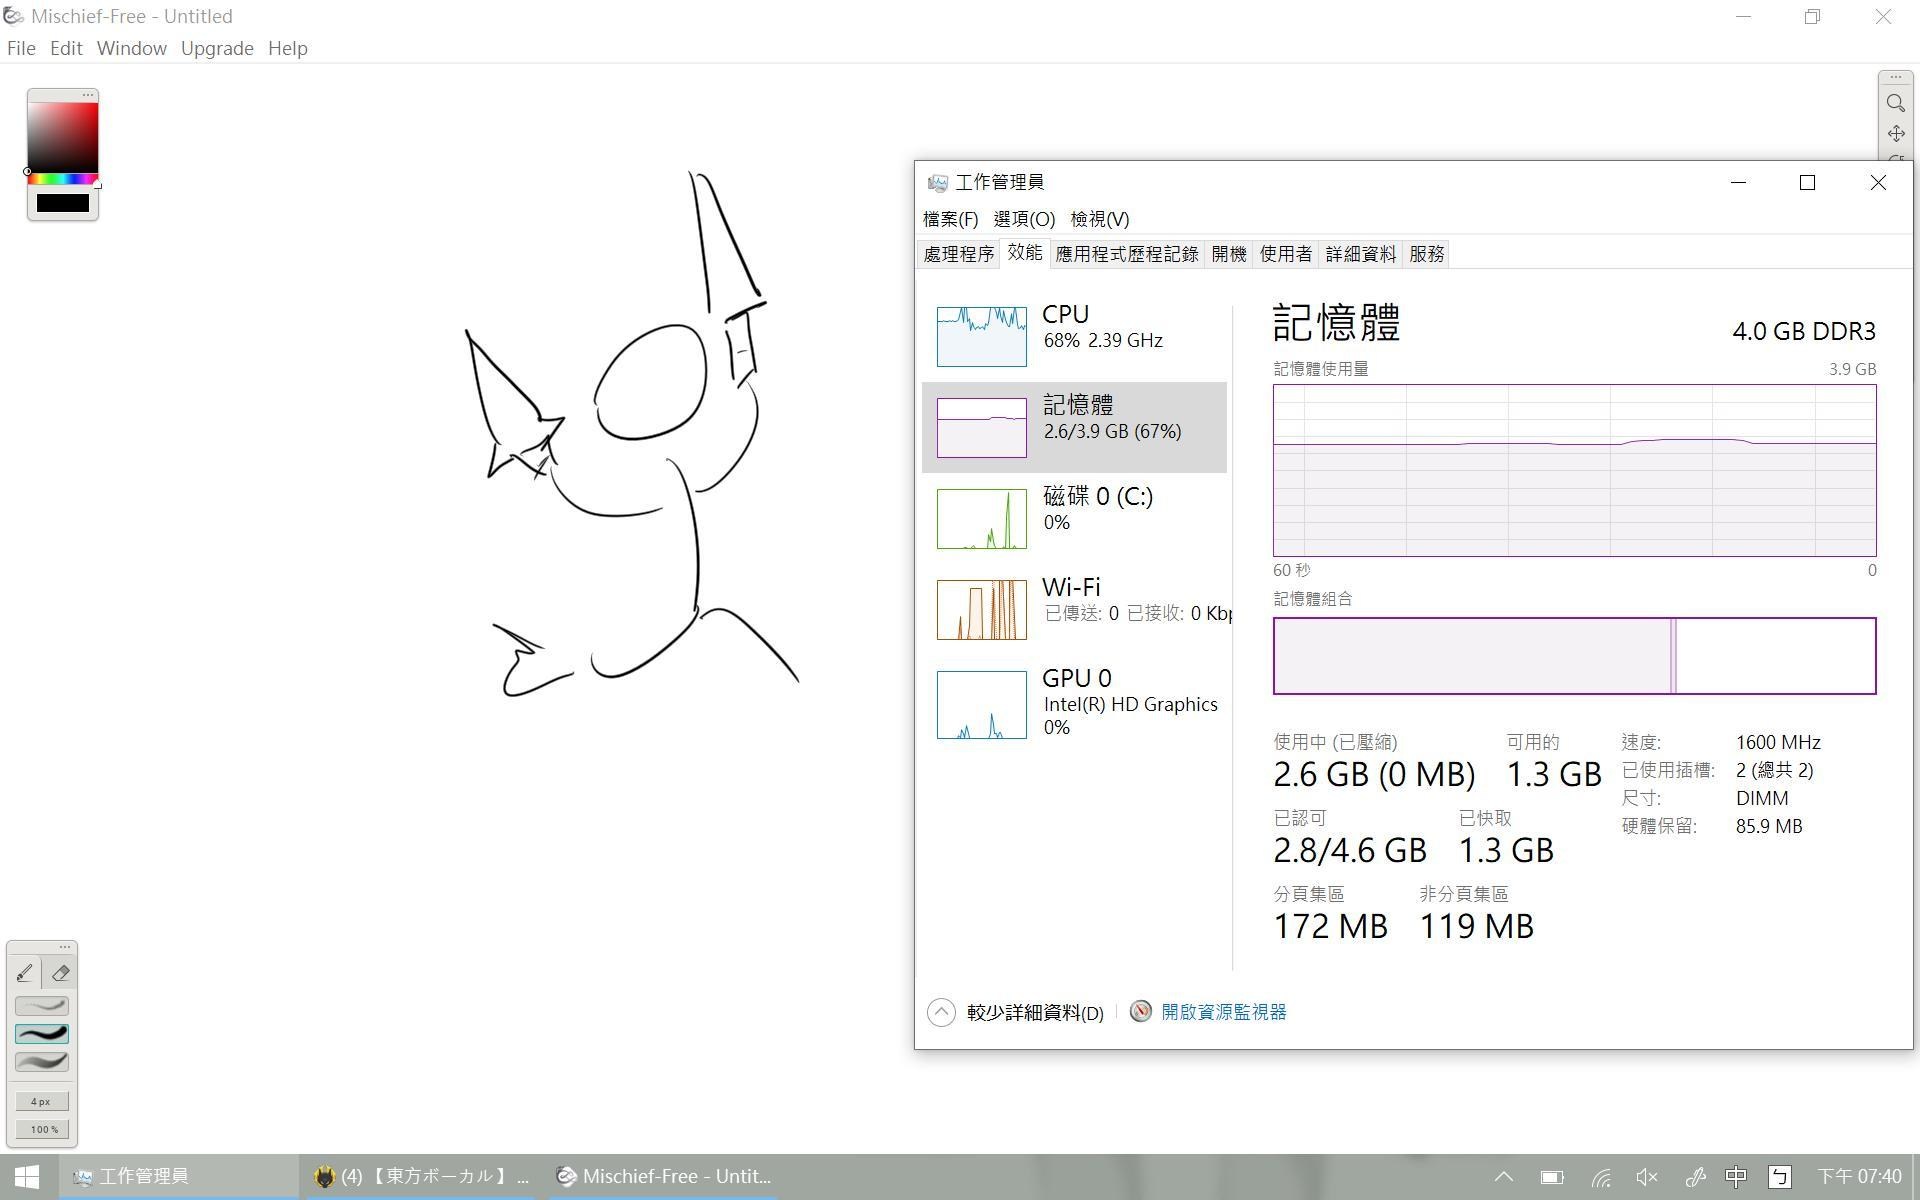
Task: Click the zoom magnifier icon
Action: click(1895, 103)
